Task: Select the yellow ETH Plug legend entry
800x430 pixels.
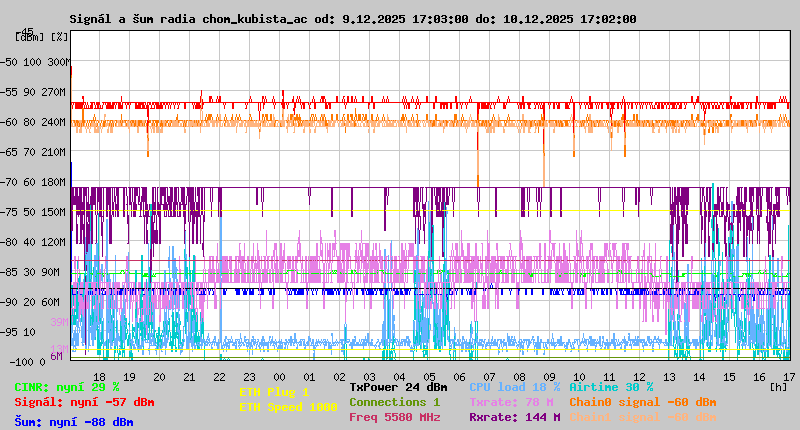Action: click(x=274, y=393)
